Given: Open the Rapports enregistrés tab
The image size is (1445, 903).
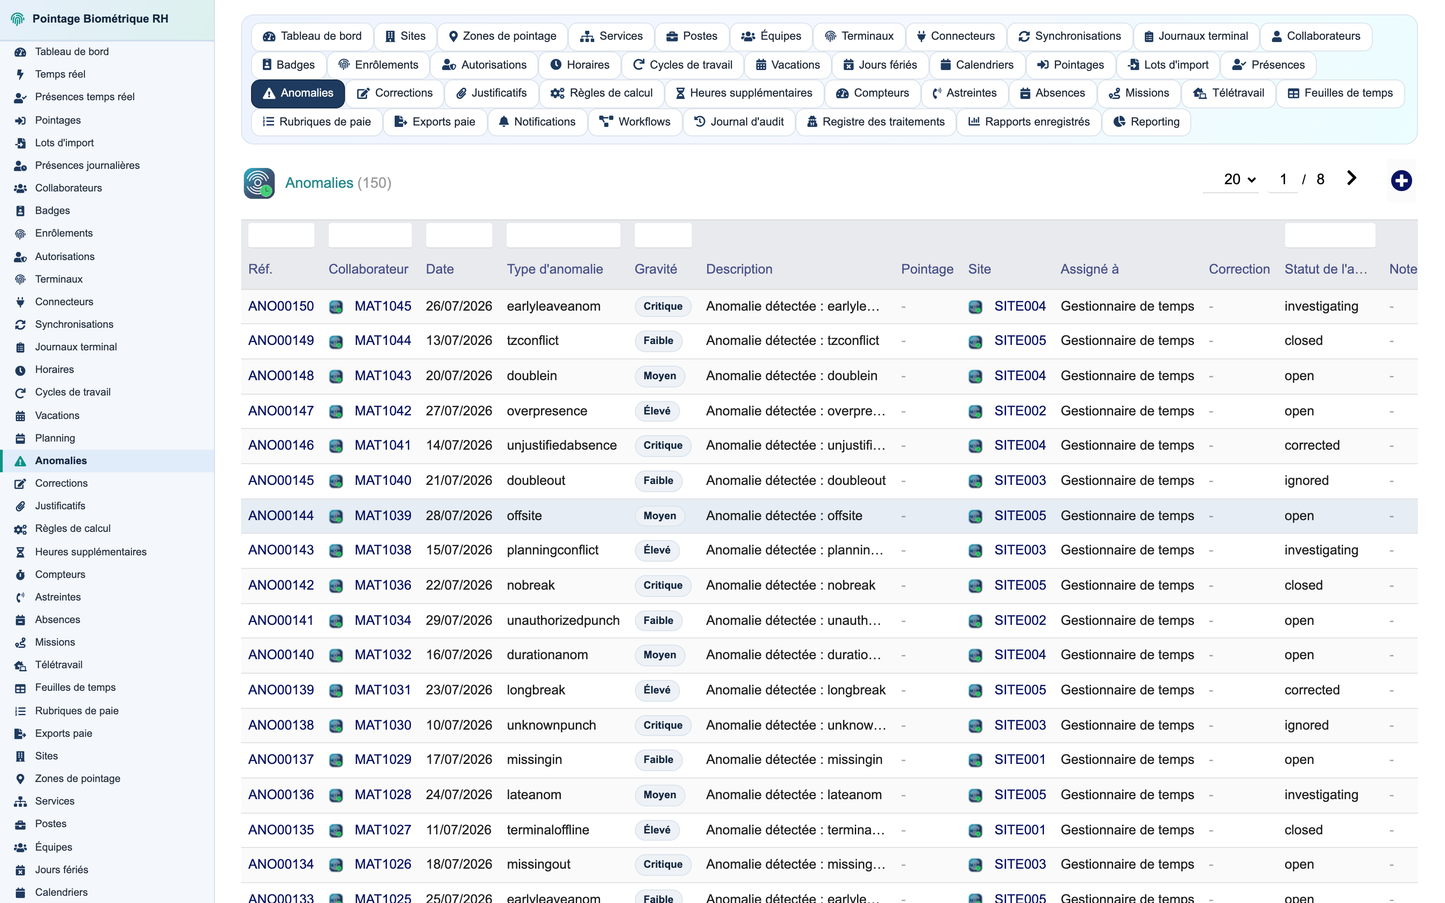Looking at the screenshot, I should (x=1029, y=122).
